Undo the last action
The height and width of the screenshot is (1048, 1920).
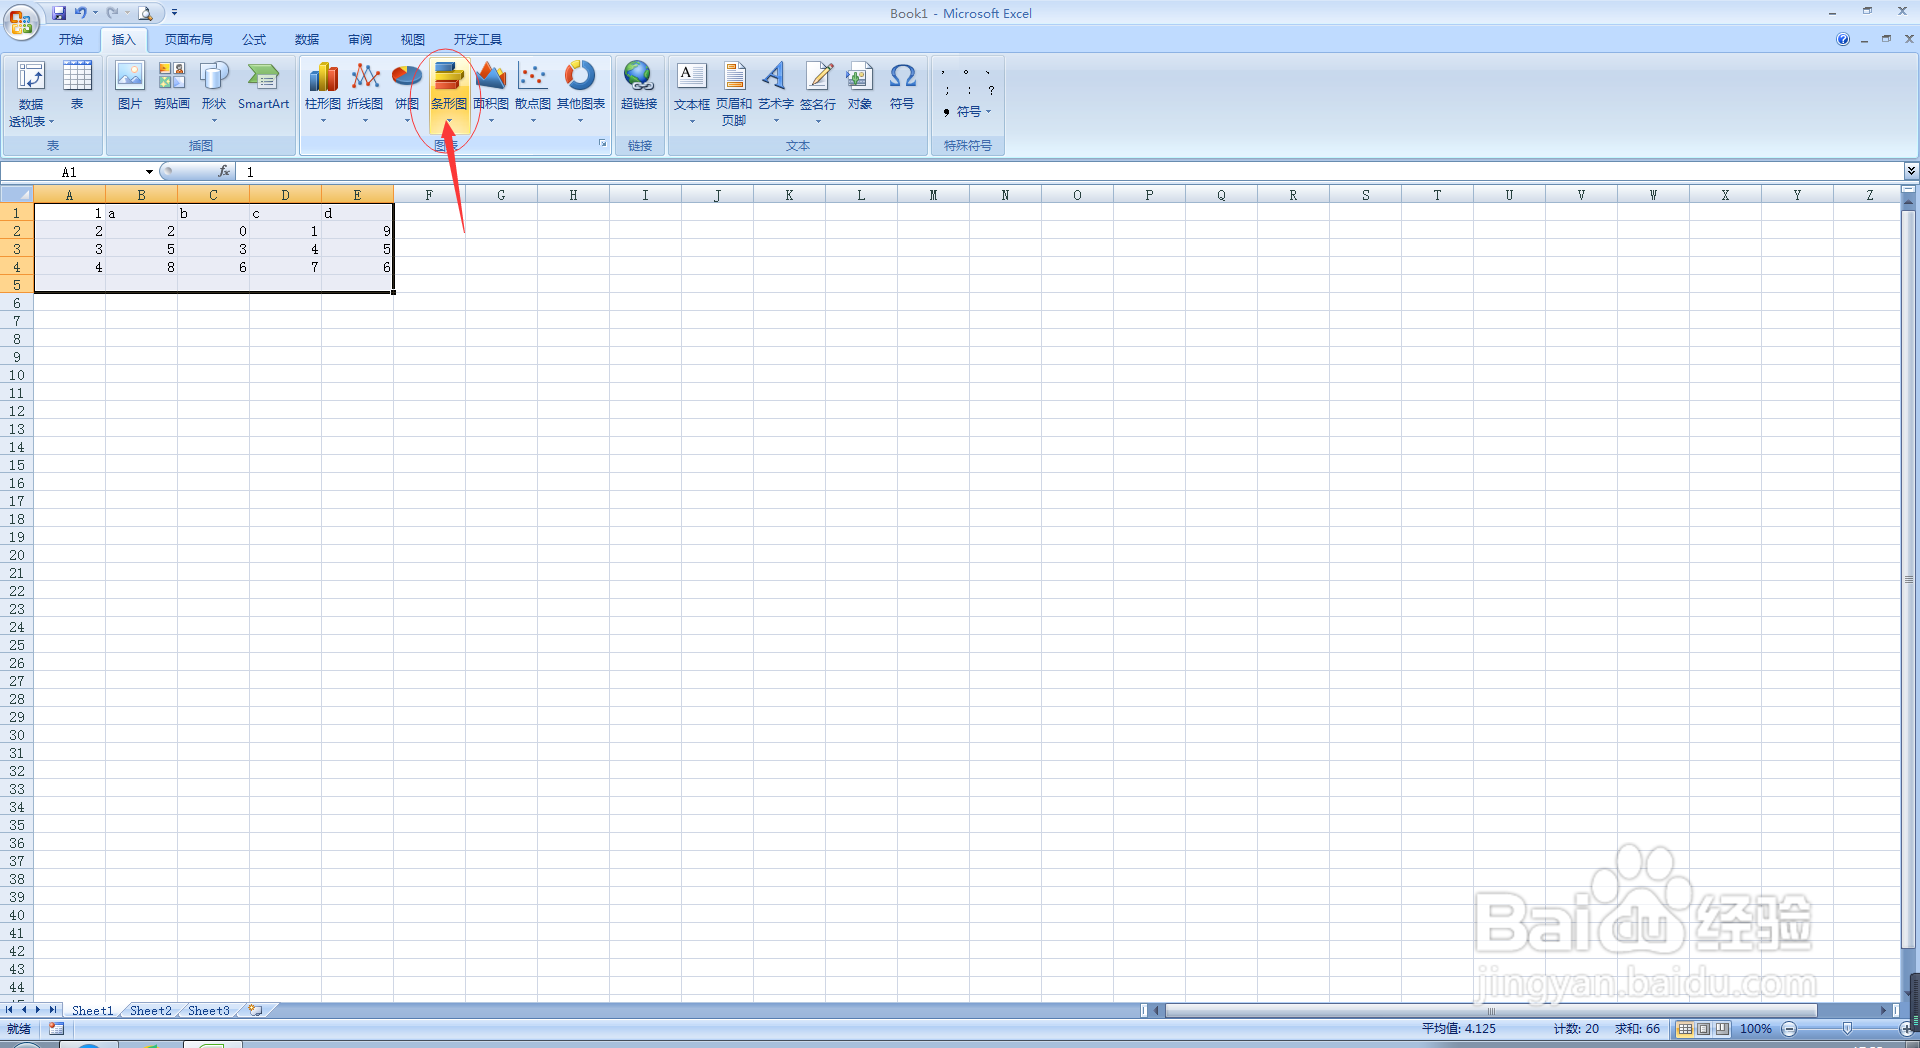coord(80,13)
